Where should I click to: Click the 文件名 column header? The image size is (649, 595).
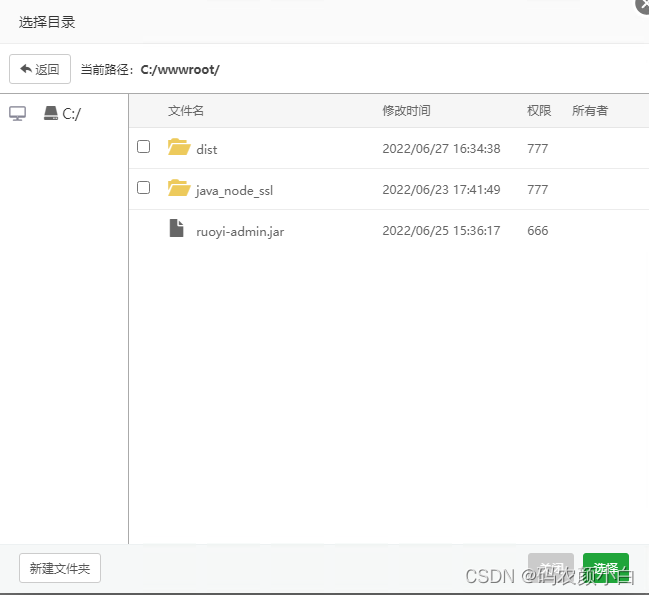[186, 110]
